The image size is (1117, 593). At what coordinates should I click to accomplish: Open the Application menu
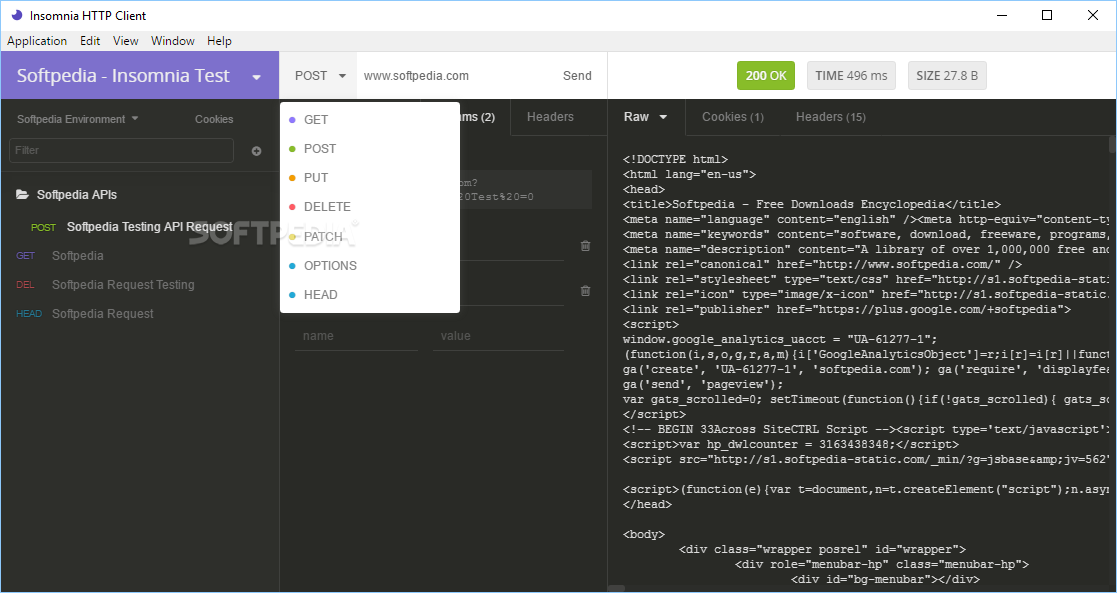point(37,41)
